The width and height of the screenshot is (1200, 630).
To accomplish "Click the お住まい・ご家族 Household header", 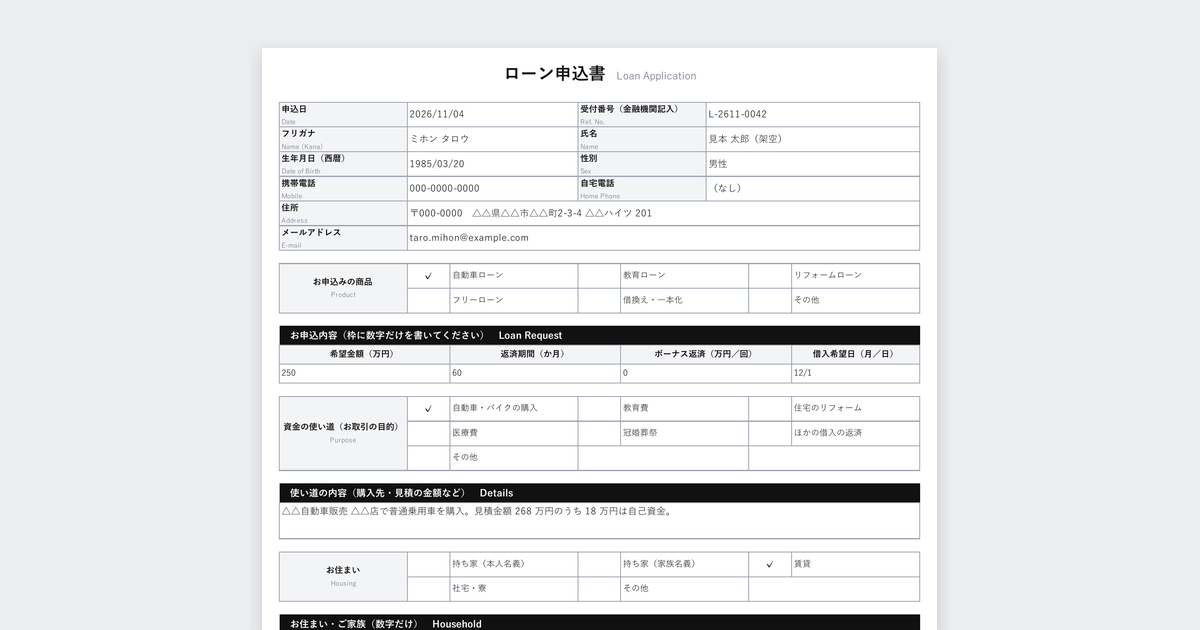I will tap(599, 623).
